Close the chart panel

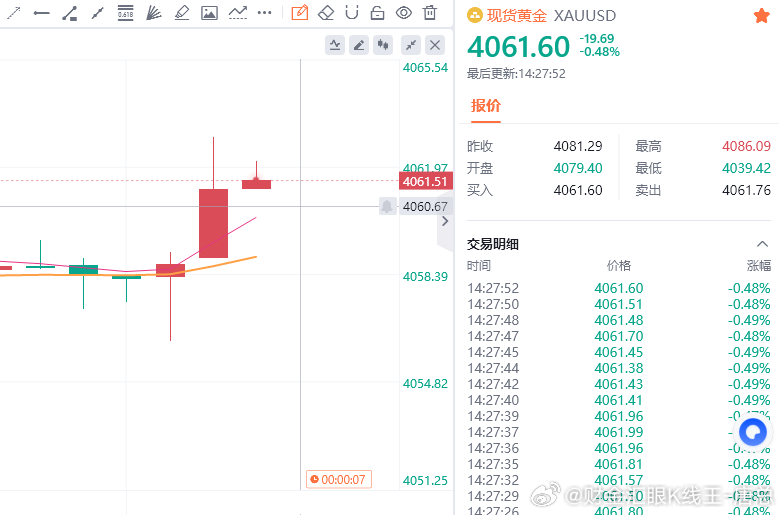[x=435, y=45]
